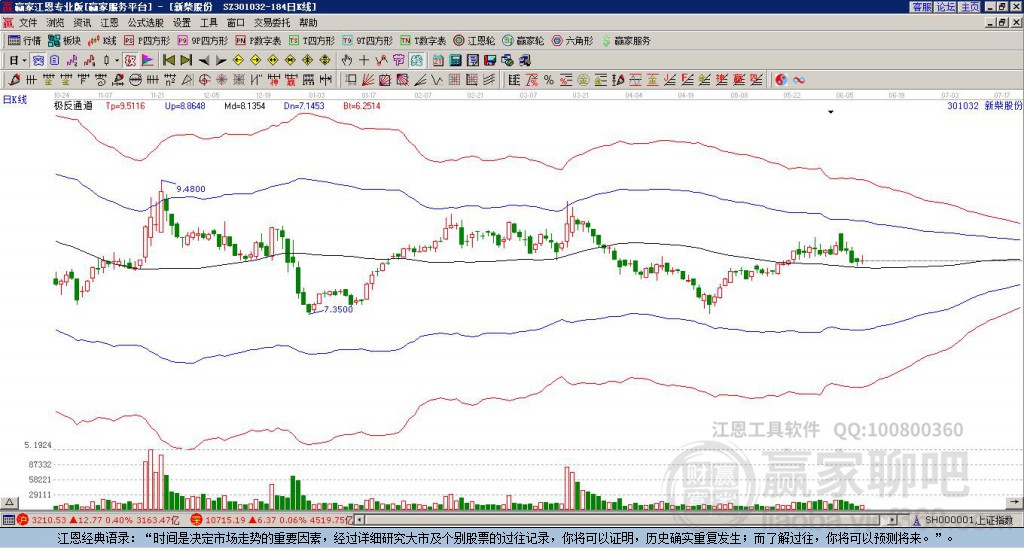Click the 论坛 forum link
Viewport: 1024px width, 548px height.
[x=946, y=7]
